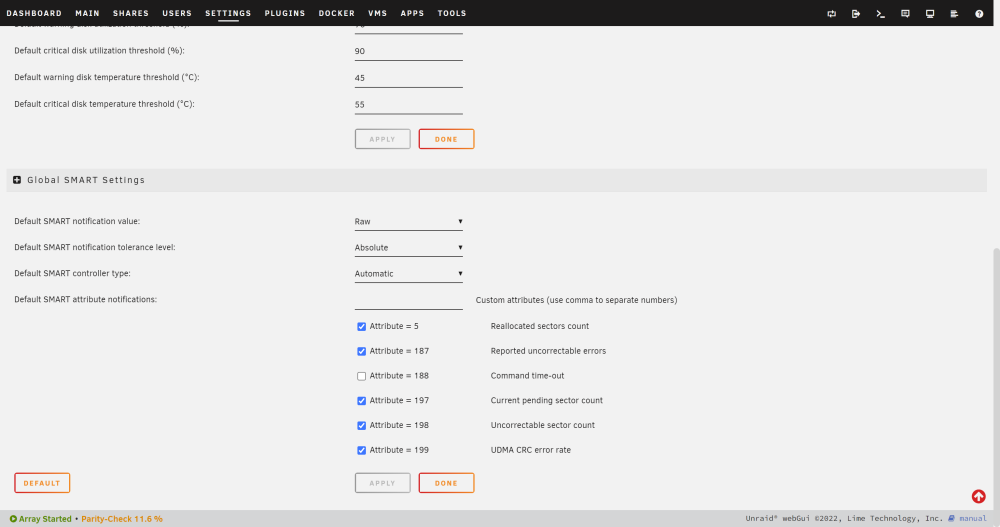This screenshot has height=527, width=1000.
Task: Open the SMART controller type Automatic dropdown
Action: click(x=409, y=274)
